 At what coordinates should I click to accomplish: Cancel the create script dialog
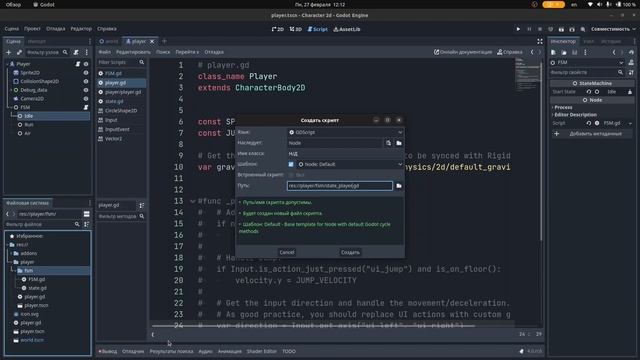click(x=287, y=252)
